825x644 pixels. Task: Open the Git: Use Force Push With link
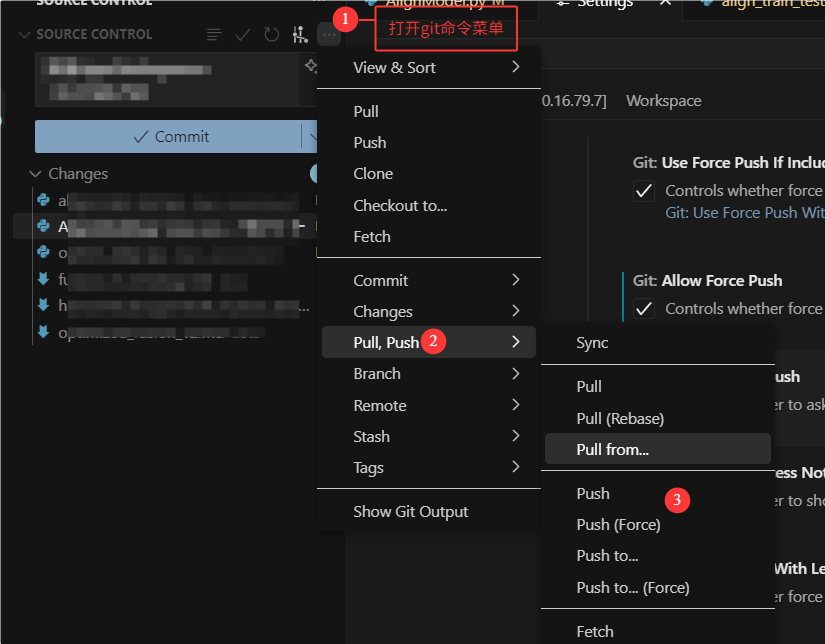tap(744, 213)
